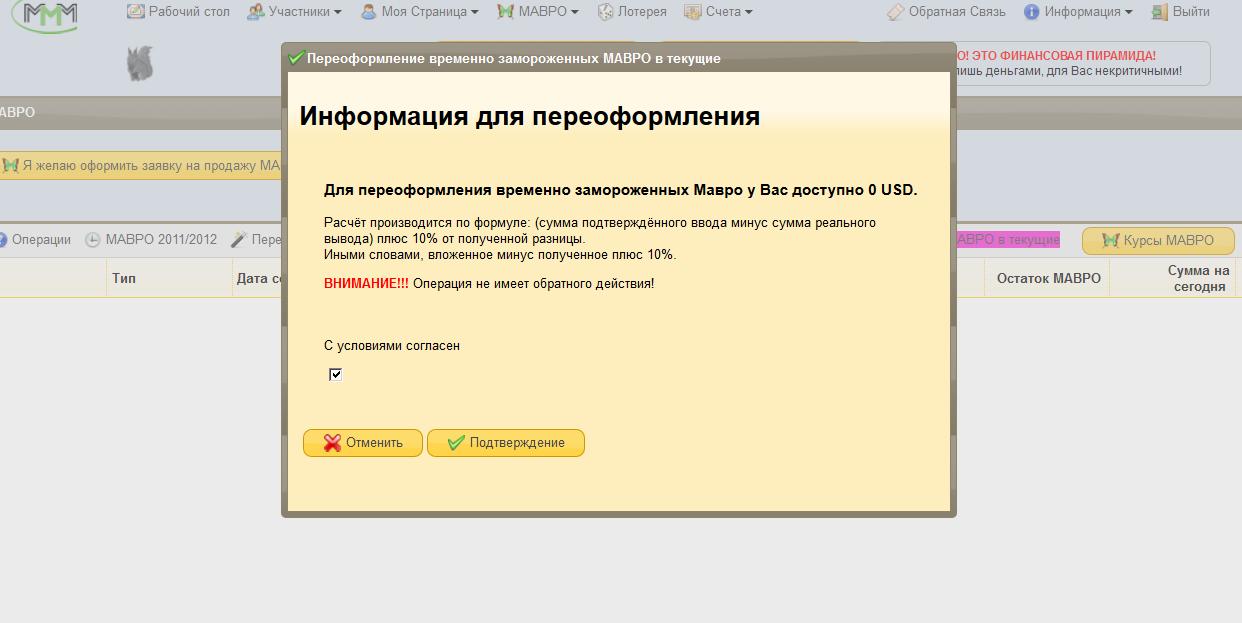Viewport: 1242px width, 623px height.
Task: Expand the Счета dropdown menu
Action: tap(718, 12)
